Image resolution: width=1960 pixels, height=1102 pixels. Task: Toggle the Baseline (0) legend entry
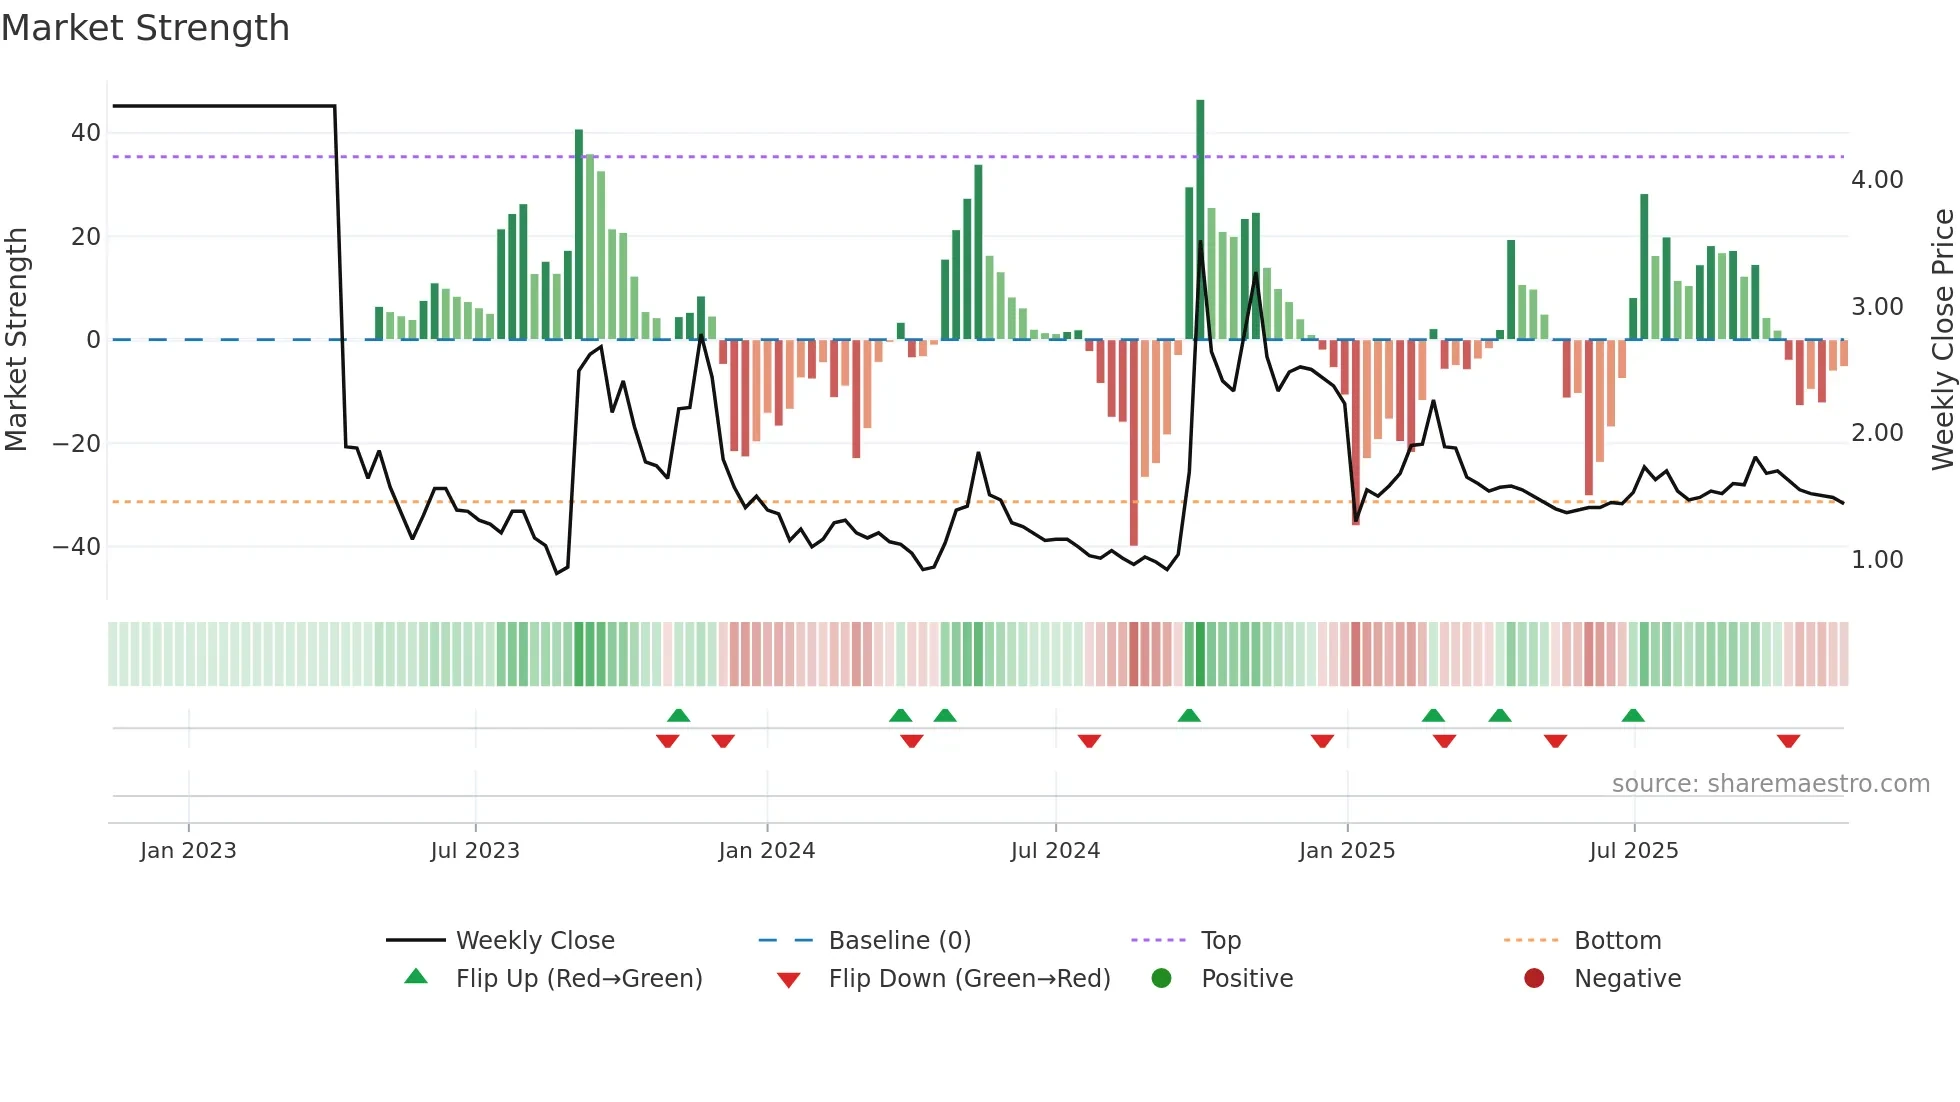(x=899, y=940)
